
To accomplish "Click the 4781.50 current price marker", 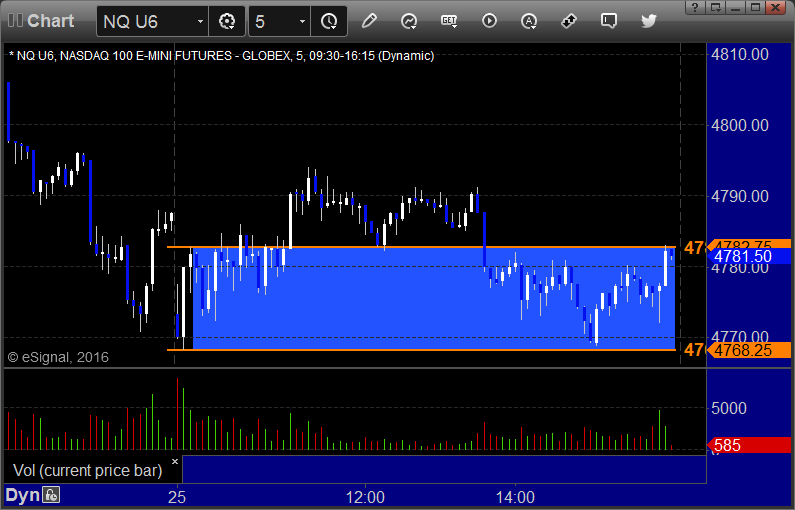I will (749, 256).
